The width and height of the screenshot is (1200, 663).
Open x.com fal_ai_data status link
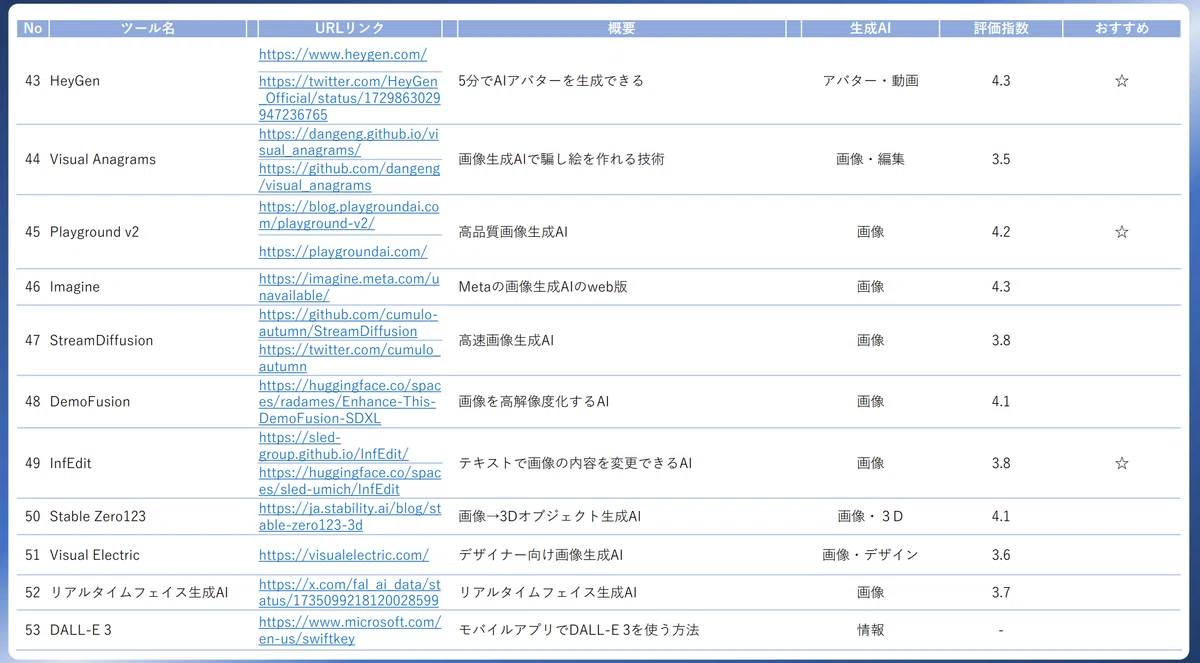tap(349, 592)
